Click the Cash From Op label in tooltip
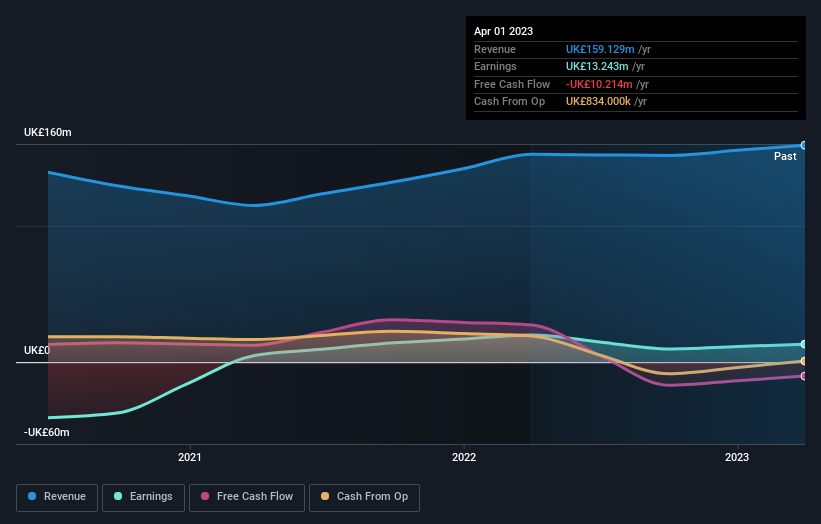Screen dimensions: 821x524 (509, 102)
